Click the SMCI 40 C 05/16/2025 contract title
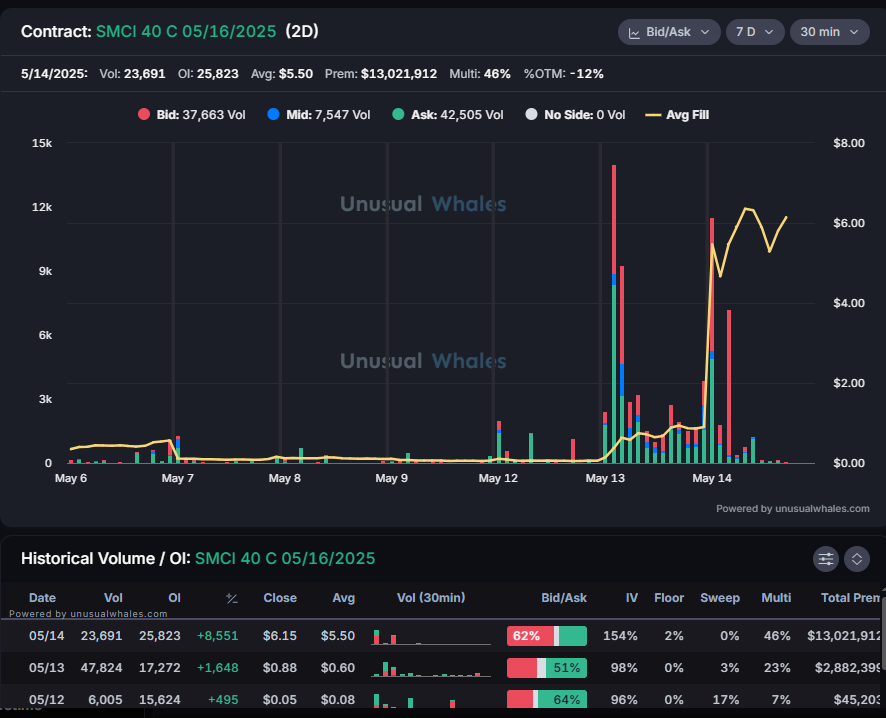The image size is (886, 718). [x=186, y=31]
